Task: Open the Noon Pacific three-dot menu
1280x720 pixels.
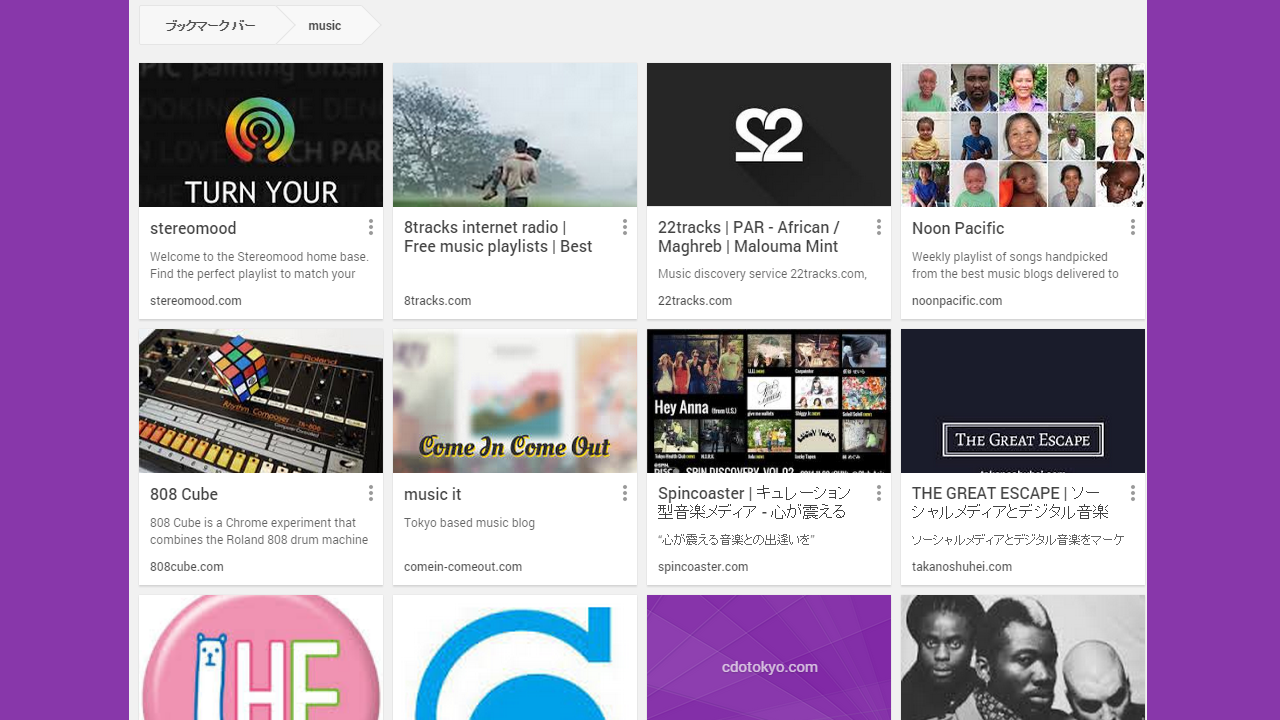Action: (1132, 228)
